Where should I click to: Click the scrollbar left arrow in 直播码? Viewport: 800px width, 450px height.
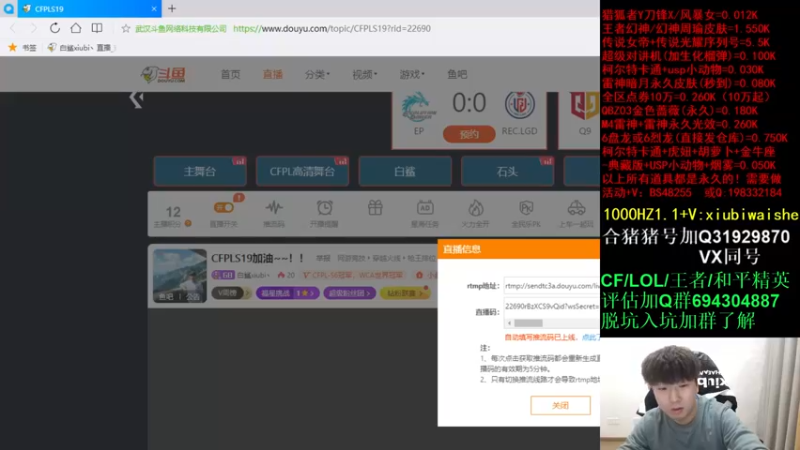509,323
